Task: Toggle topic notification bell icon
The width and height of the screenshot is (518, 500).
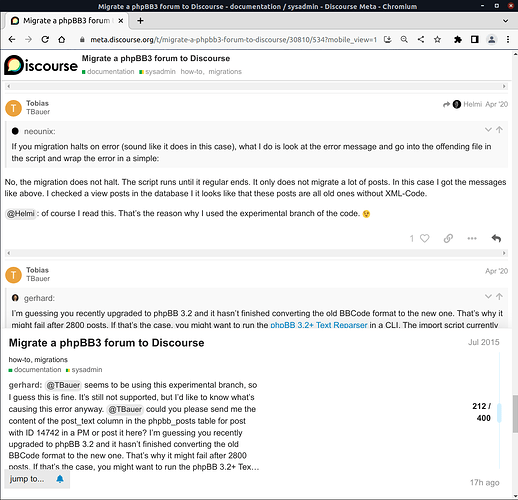Action: (60, 479)
